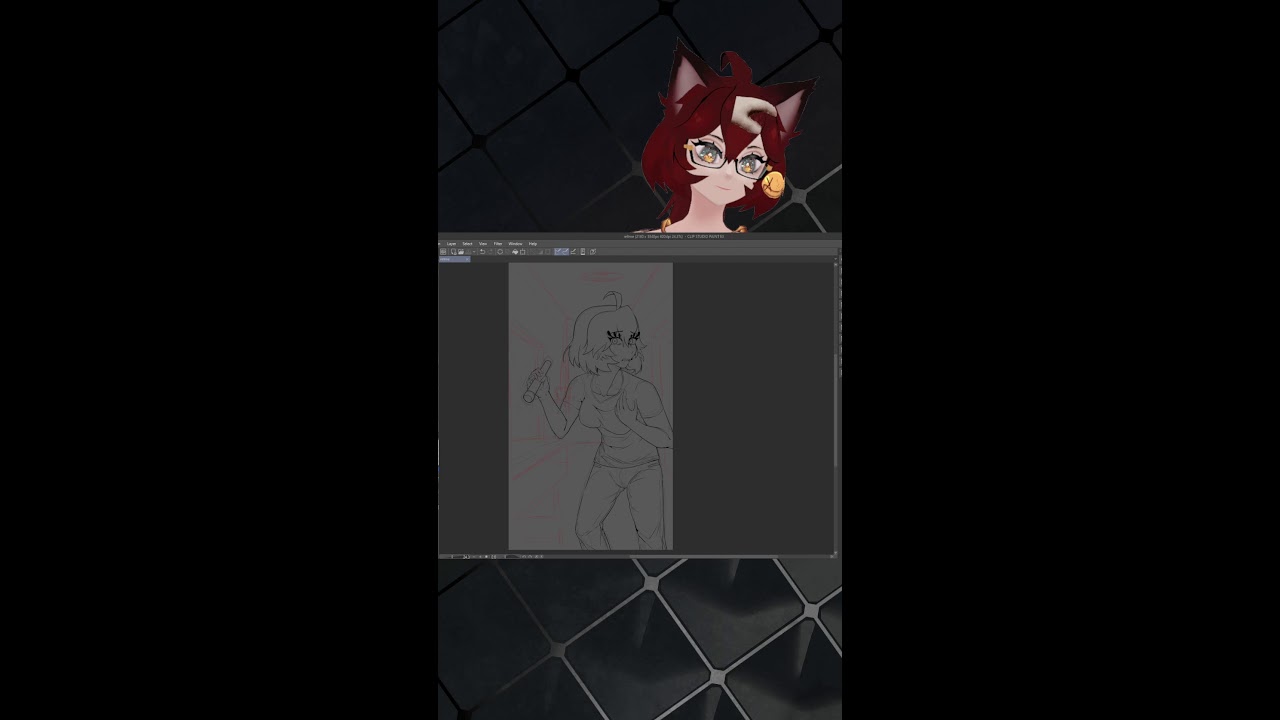Click the smartphone connect icon

(x=583, y=252)
